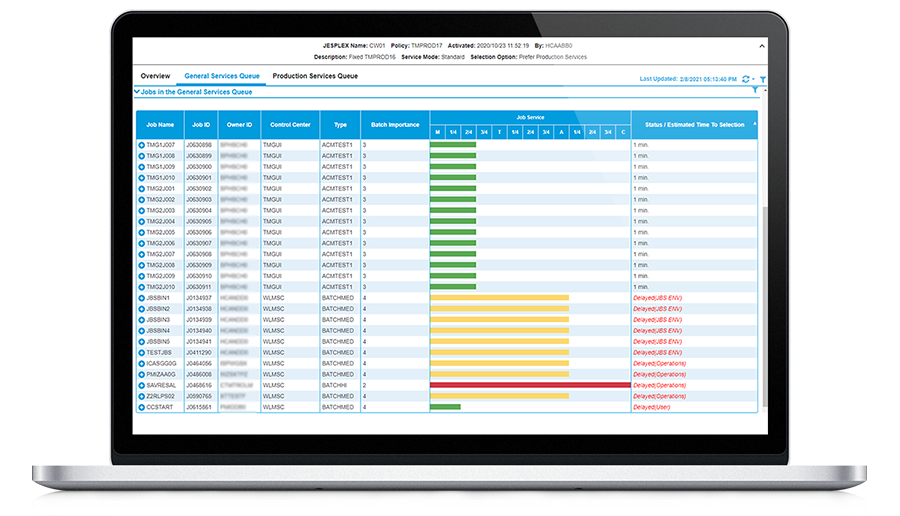Click the blue row icon for job JBSBIN1
Screen dimensions: 900x516
142,298
